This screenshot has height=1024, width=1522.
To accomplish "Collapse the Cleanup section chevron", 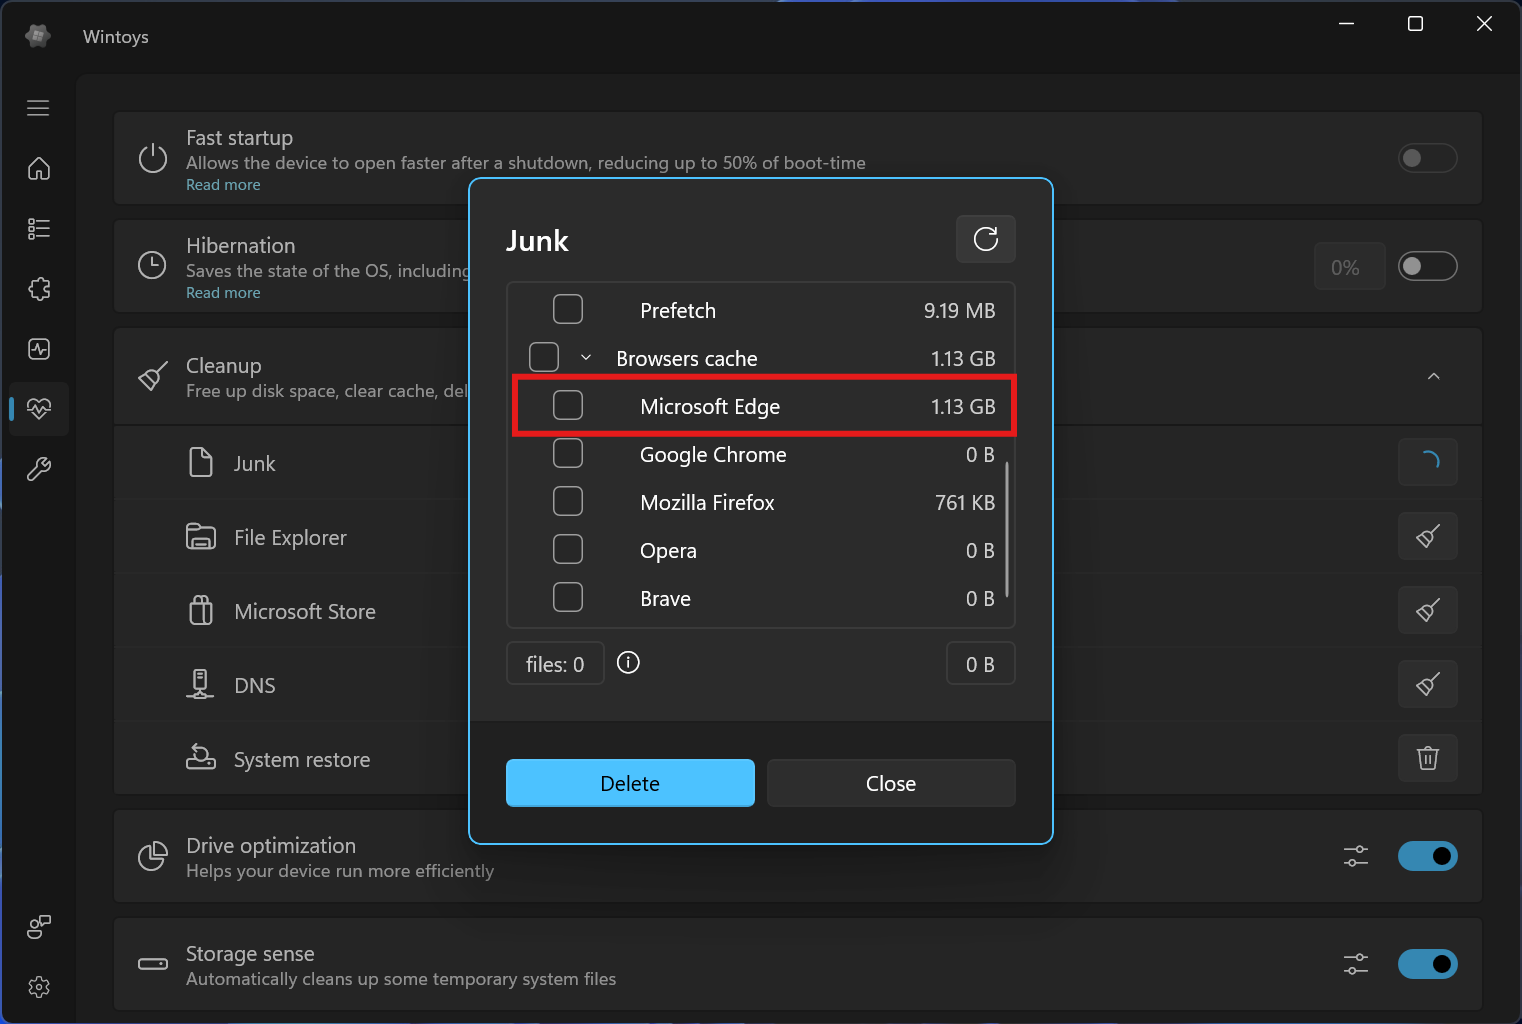I will pos(1433,377).
